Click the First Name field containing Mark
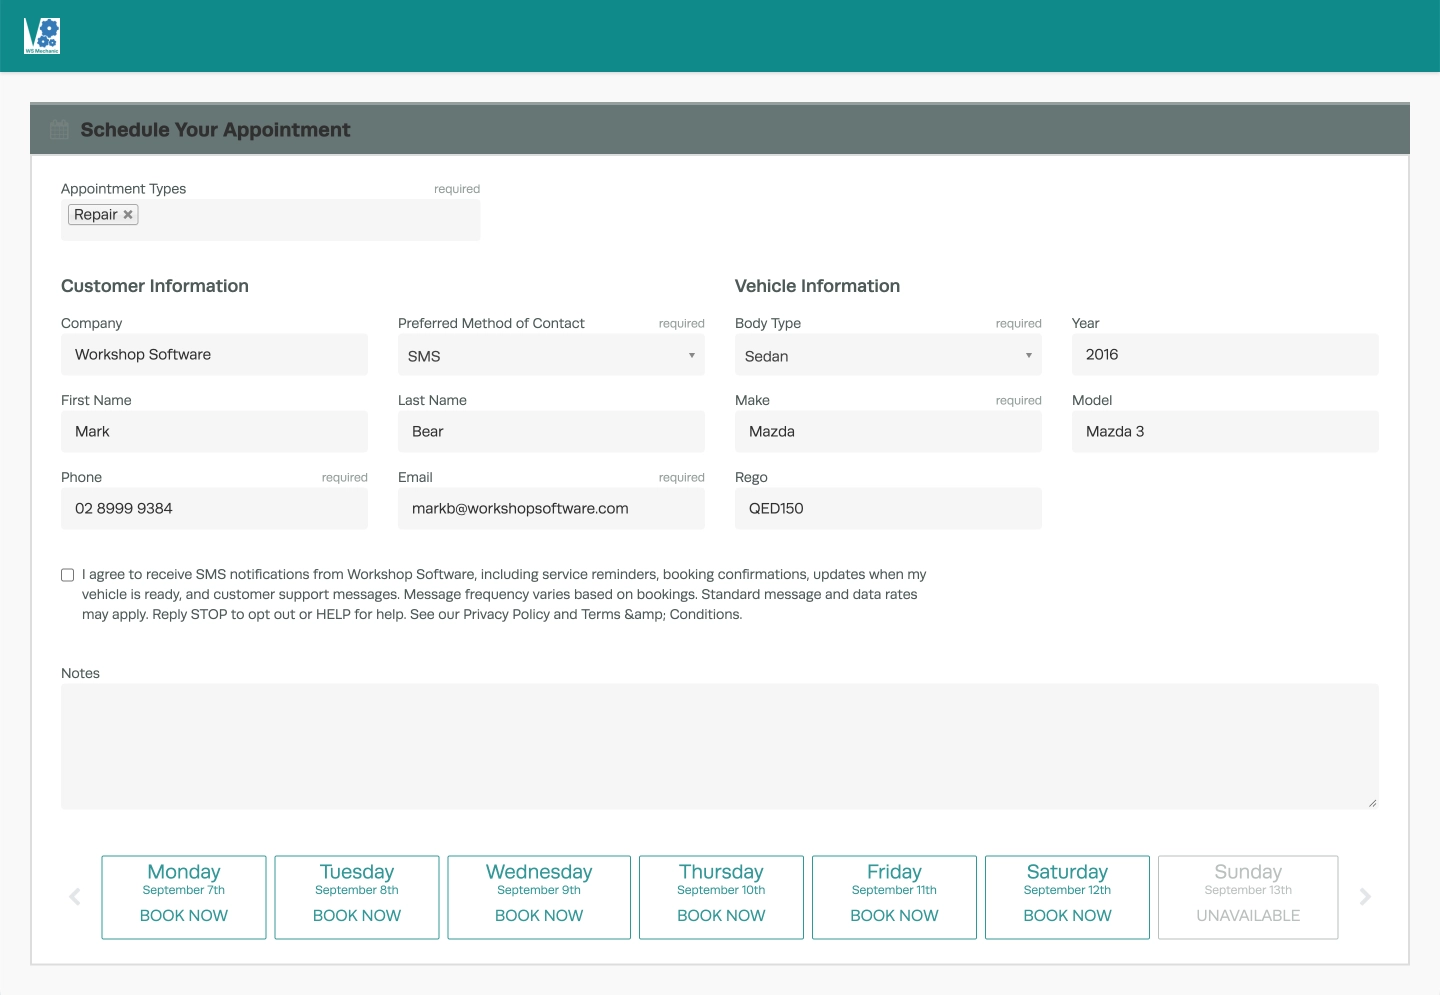Screen dimensions: 1440x995 coord(214,432)
